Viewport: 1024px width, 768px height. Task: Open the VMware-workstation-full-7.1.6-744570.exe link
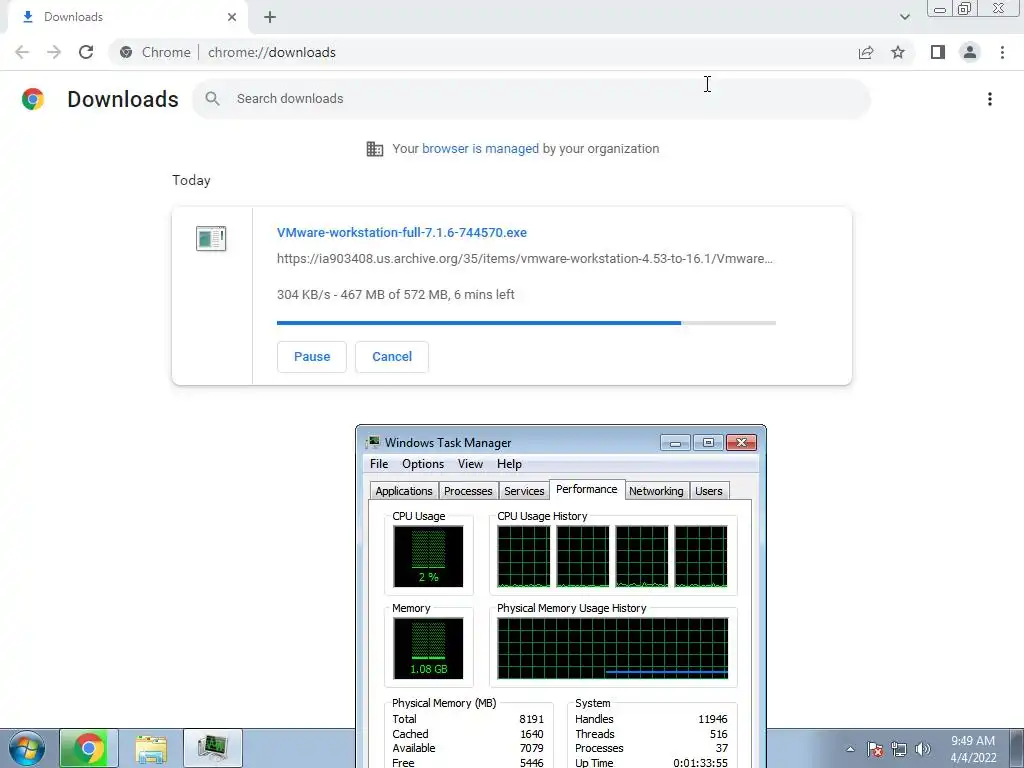click(x=402, y=232)
